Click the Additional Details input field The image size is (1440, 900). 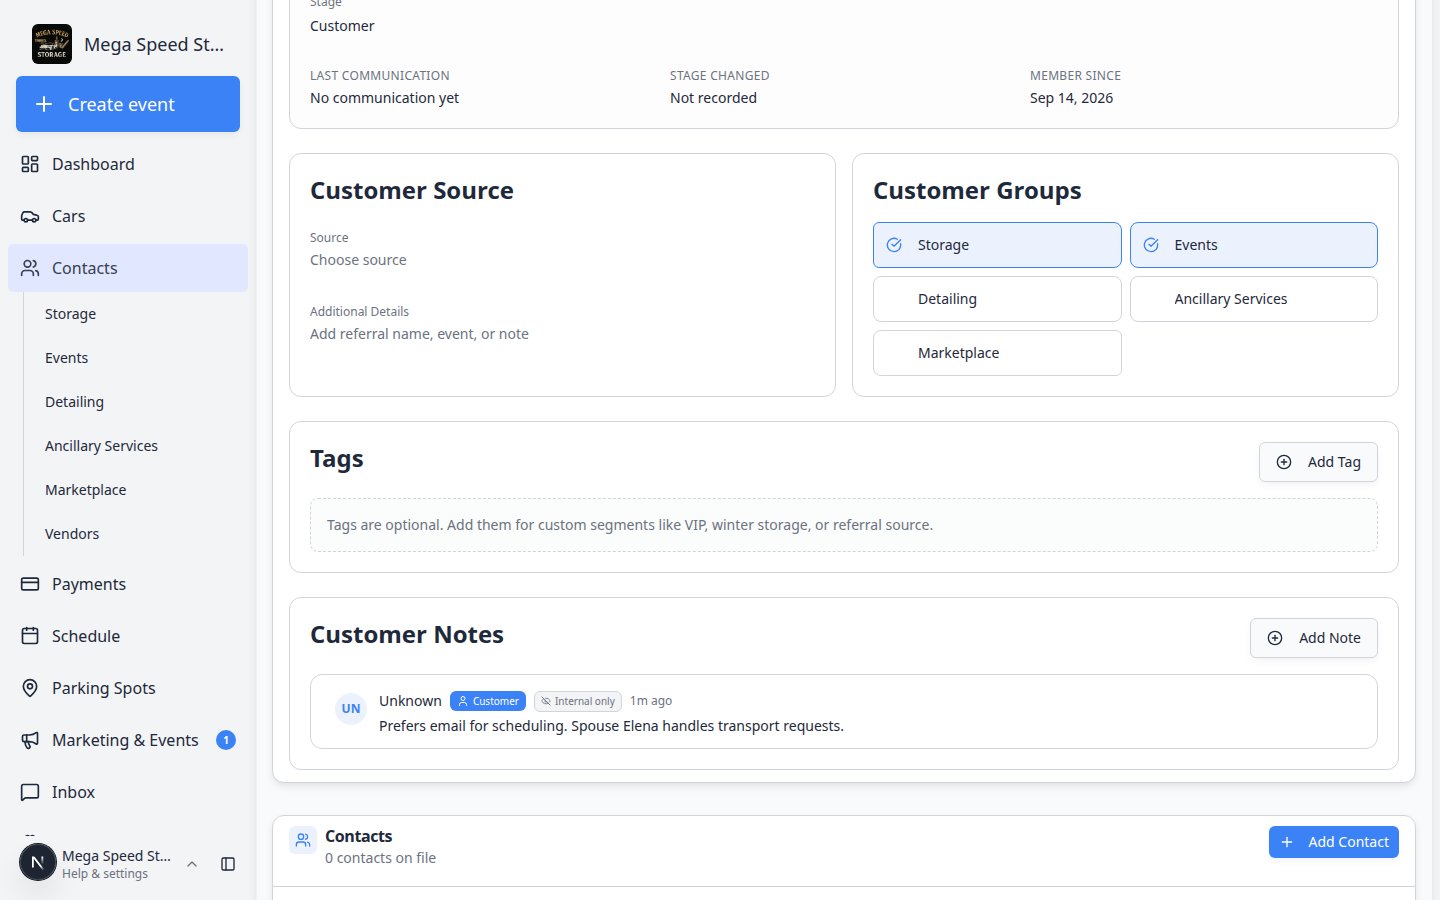coord(419,334)
